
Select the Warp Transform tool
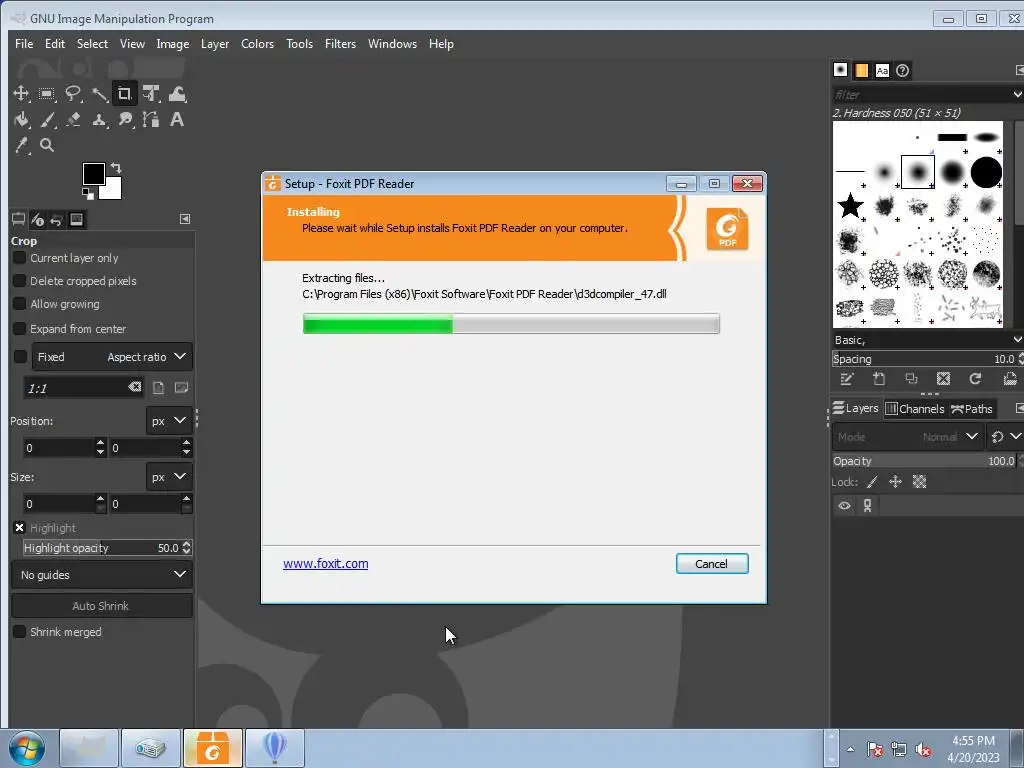click(x=177, y=94)
